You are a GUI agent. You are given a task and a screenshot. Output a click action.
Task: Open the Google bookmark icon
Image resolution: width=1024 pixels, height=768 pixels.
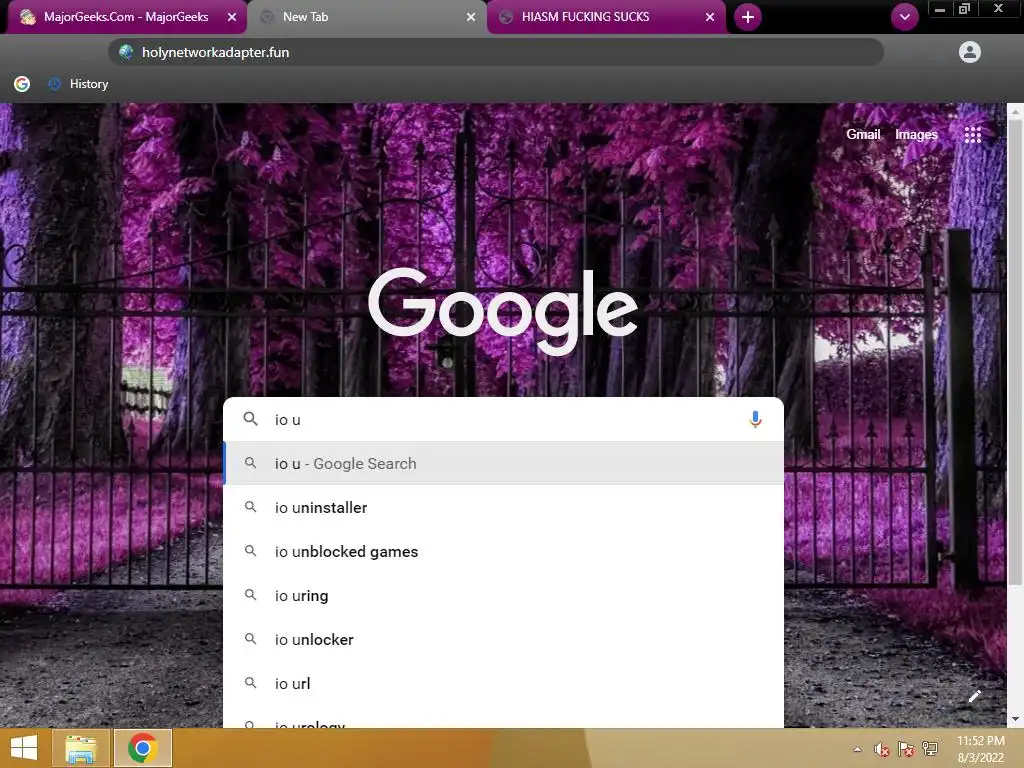[x=22, y=84]
